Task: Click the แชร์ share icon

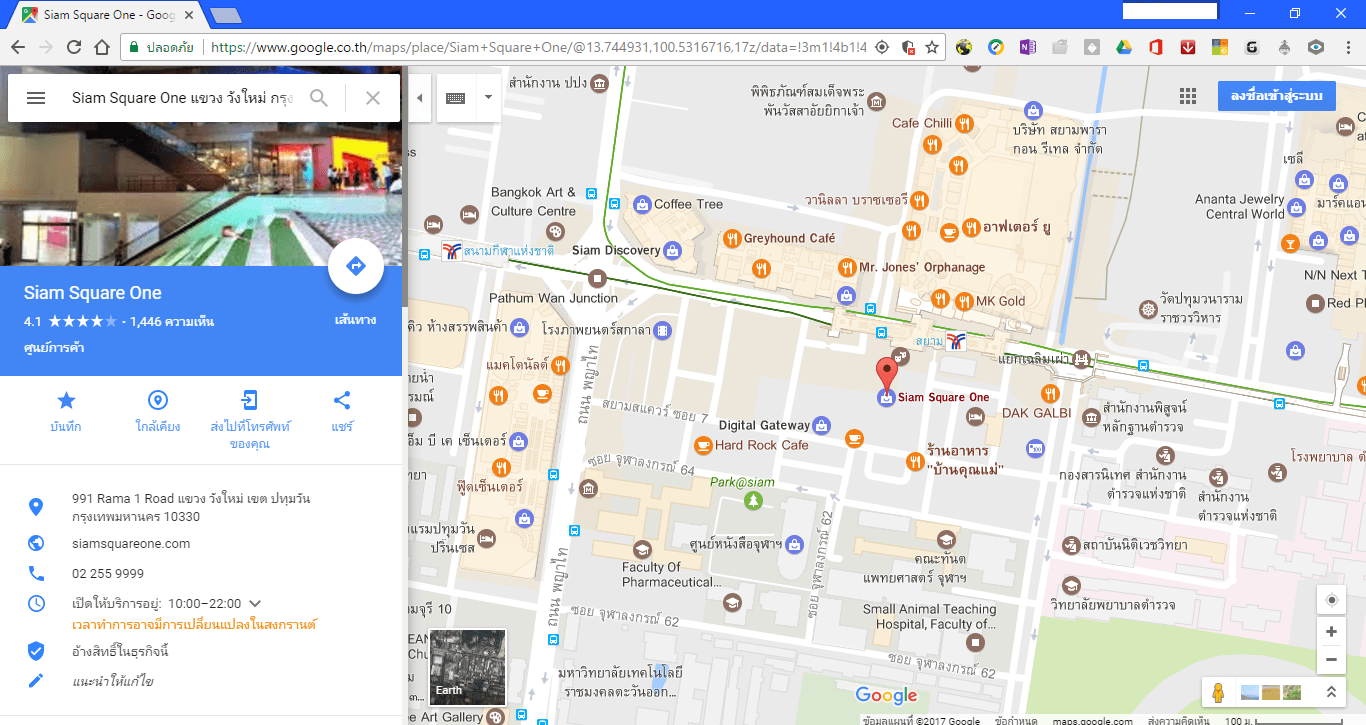Action: [342, 401]
